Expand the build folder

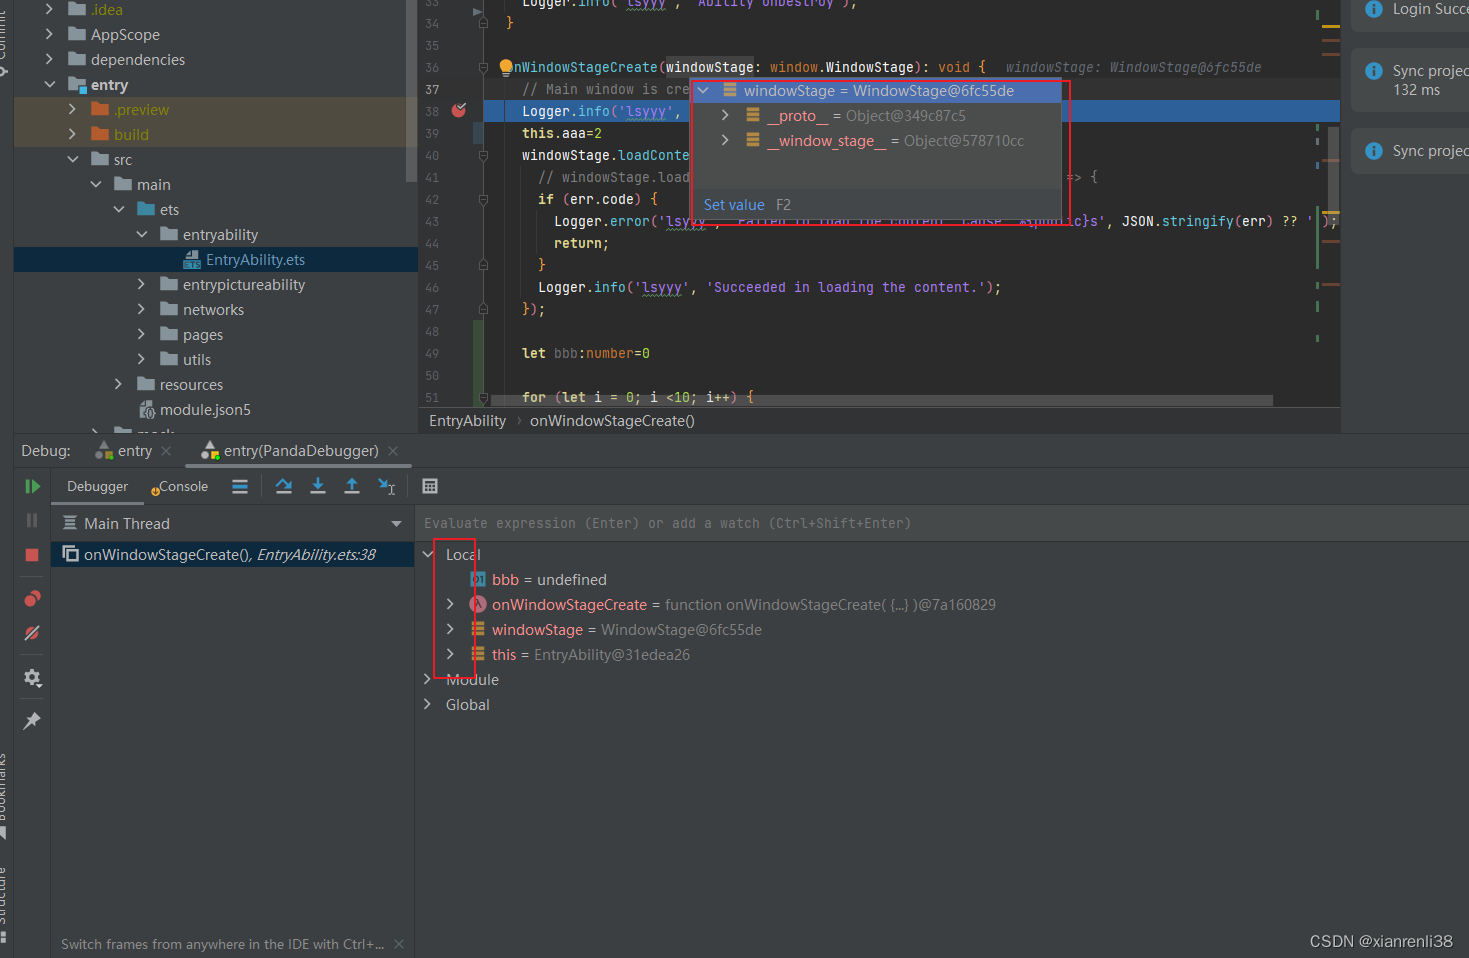pyautogui.click(x=72, y=134)
